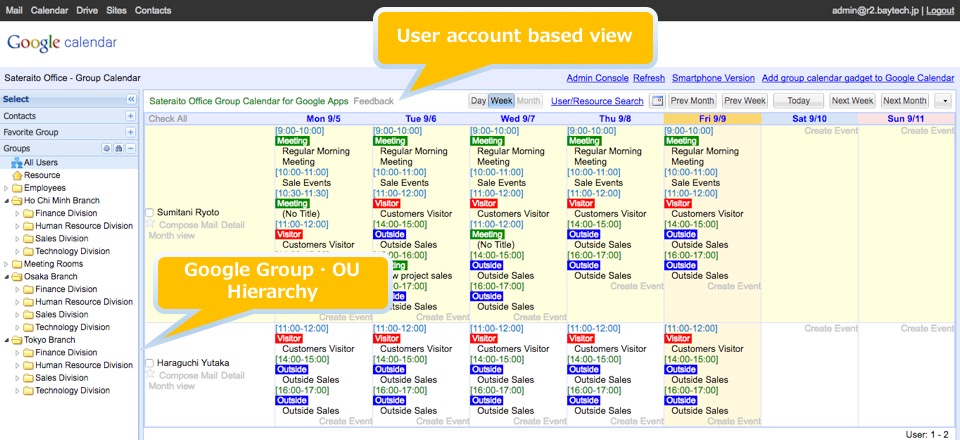Click the favorite star under Sumitani Ryoto
Screen dimensions: 960x440
(150, 224)
